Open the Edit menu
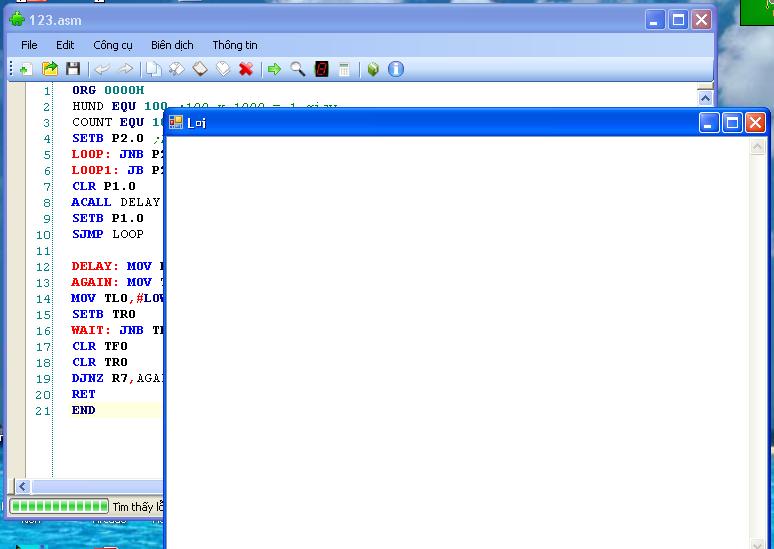774x549 pixels. (x=65, y=45)
